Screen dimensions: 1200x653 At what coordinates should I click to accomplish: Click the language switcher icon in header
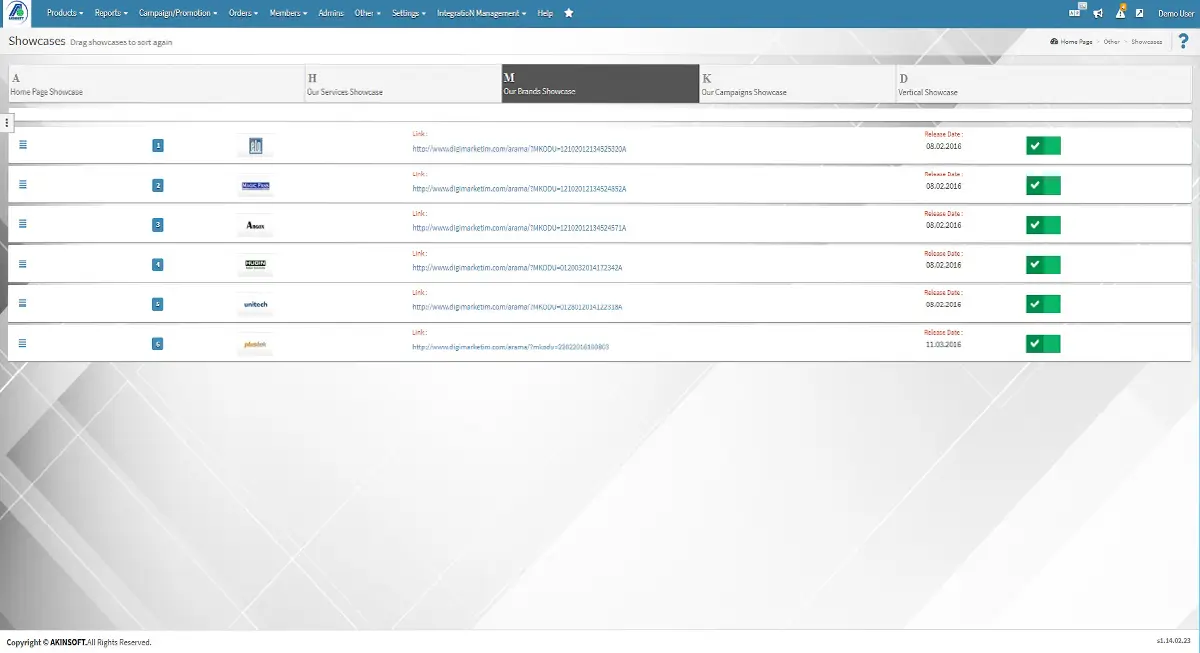(1075, 13)
